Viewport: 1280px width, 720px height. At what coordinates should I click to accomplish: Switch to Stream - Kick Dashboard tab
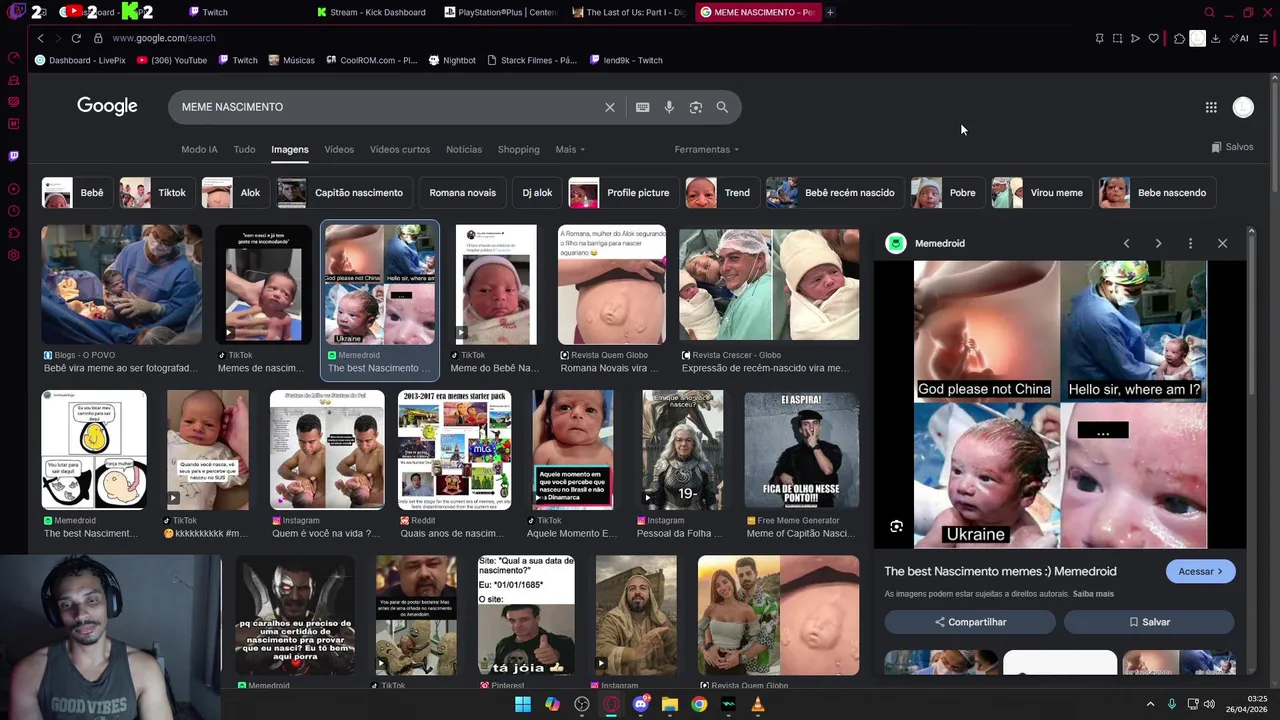click(371, 12)
